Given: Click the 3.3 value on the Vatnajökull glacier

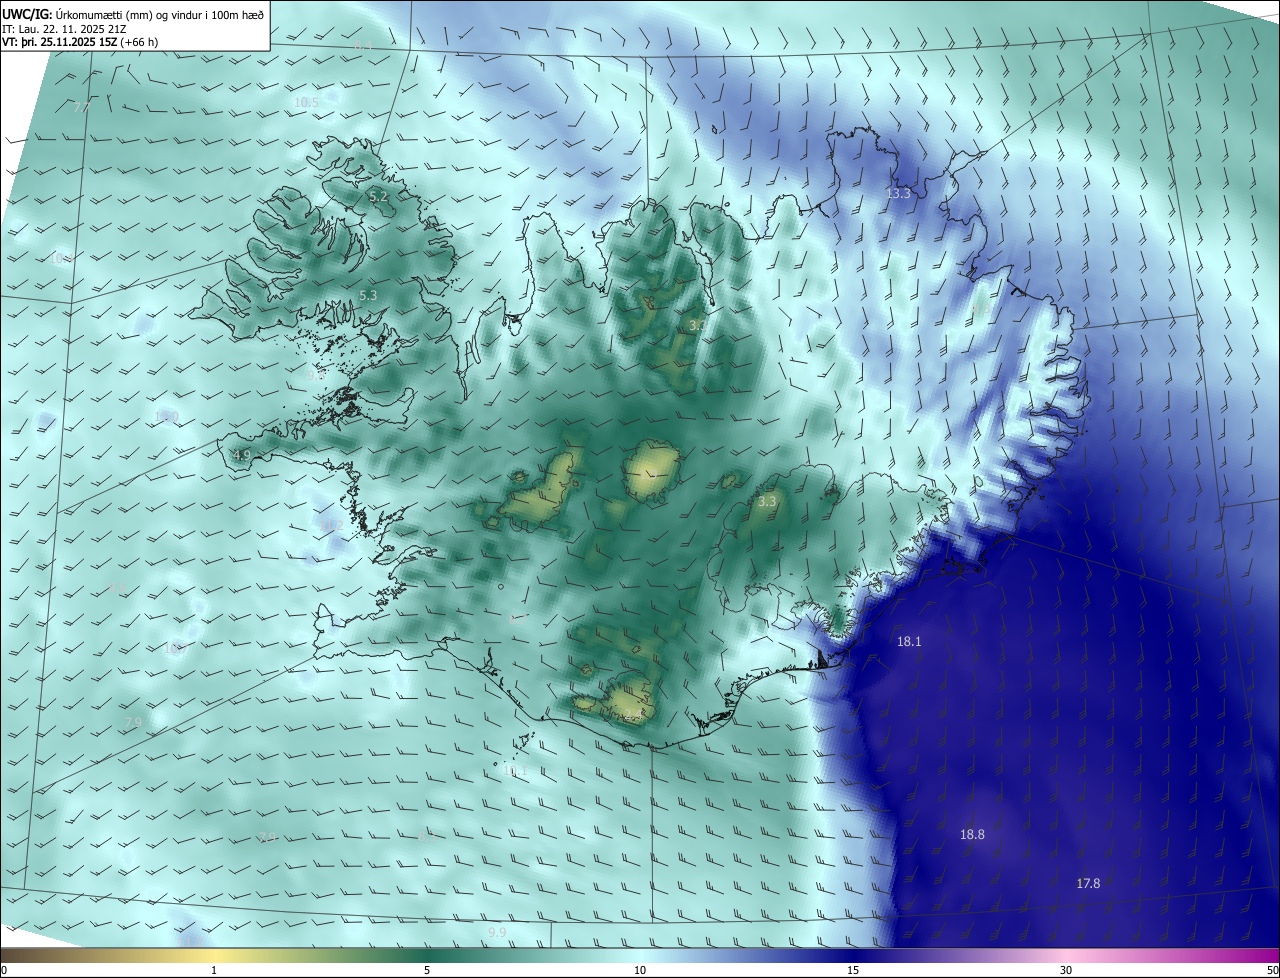Looking at the screenshot, I should pyautogui.click(x=767, y=501).
